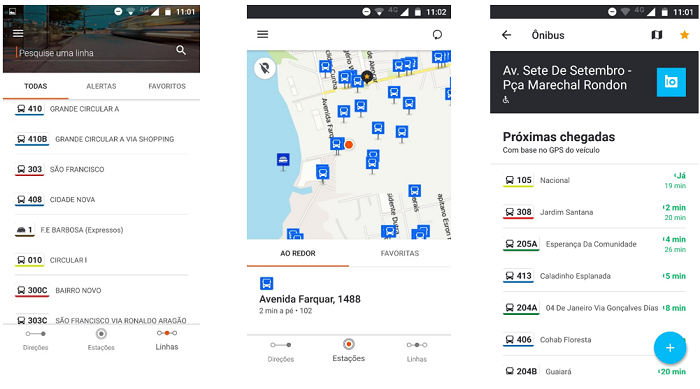Click the Pesquise uma linha search field
This screenshot has height=389, width=700.
96,53
